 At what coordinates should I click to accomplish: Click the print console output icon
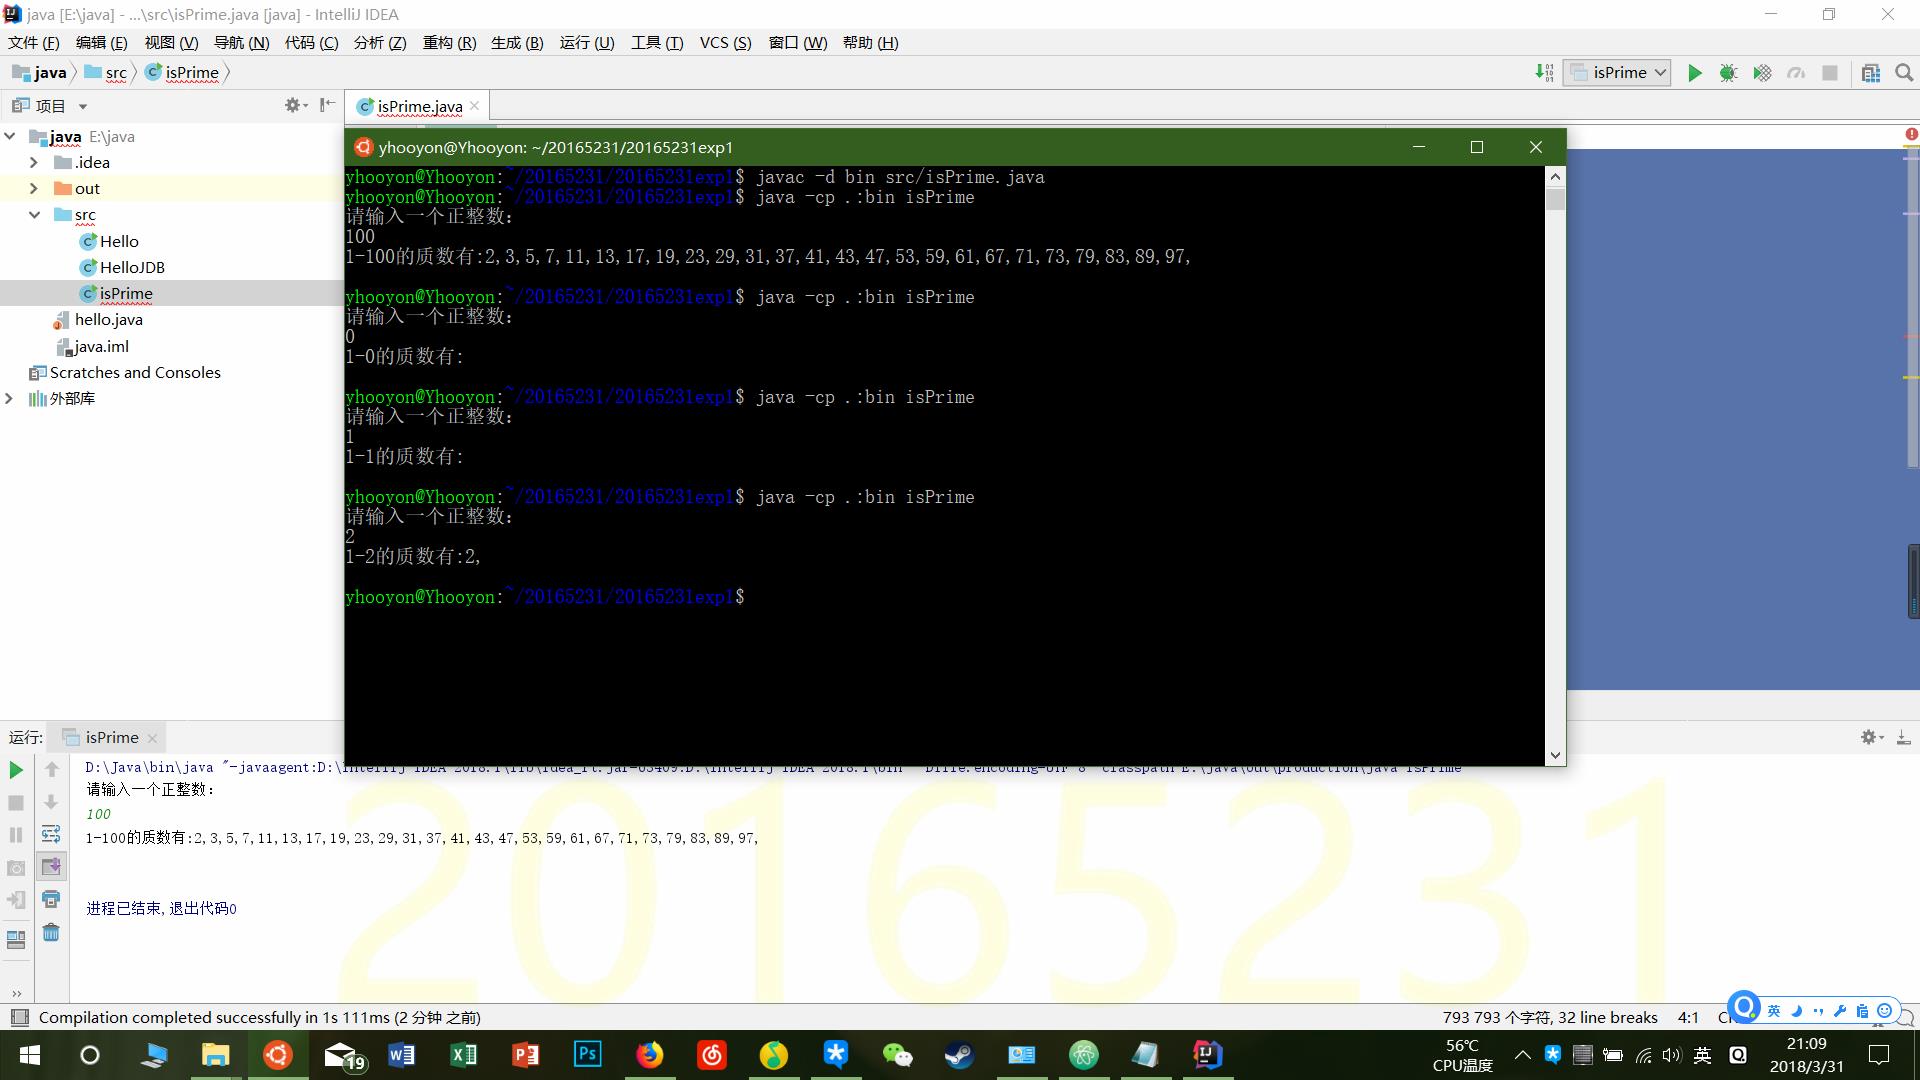tap(51, 899)
